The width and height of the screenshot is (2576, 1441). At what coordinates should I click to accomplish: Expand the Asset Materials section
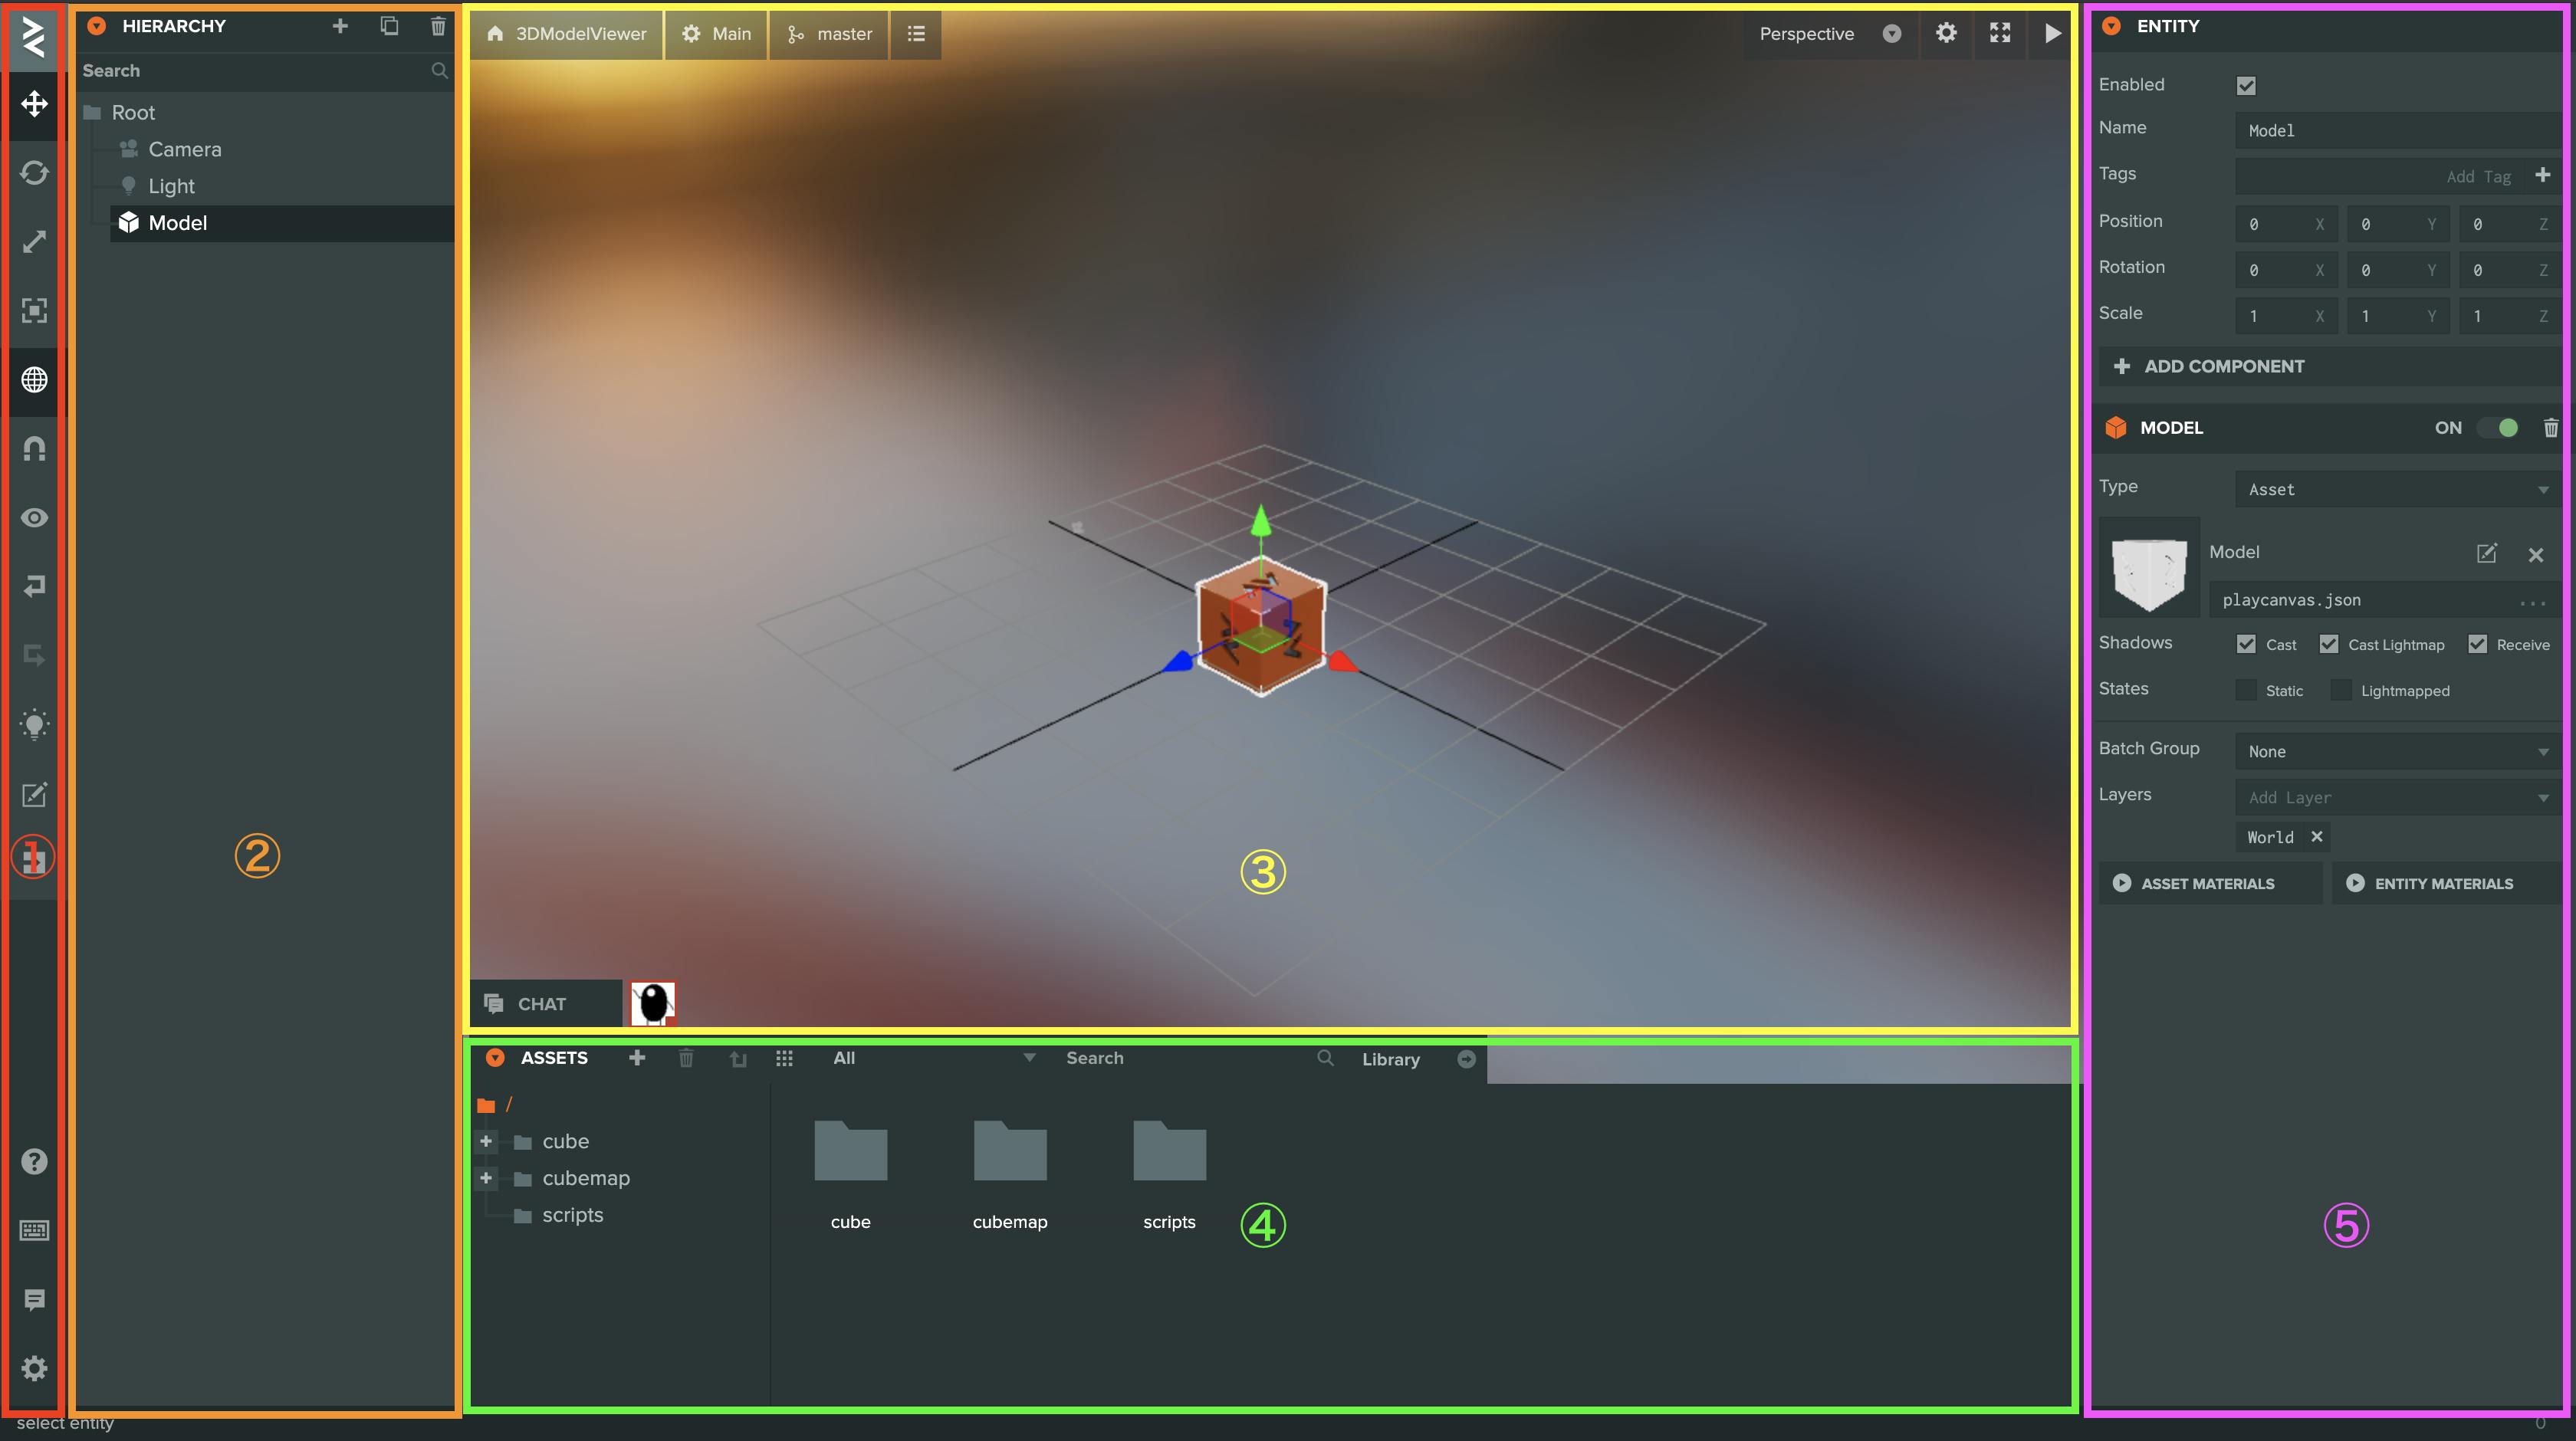(2208, 884)
